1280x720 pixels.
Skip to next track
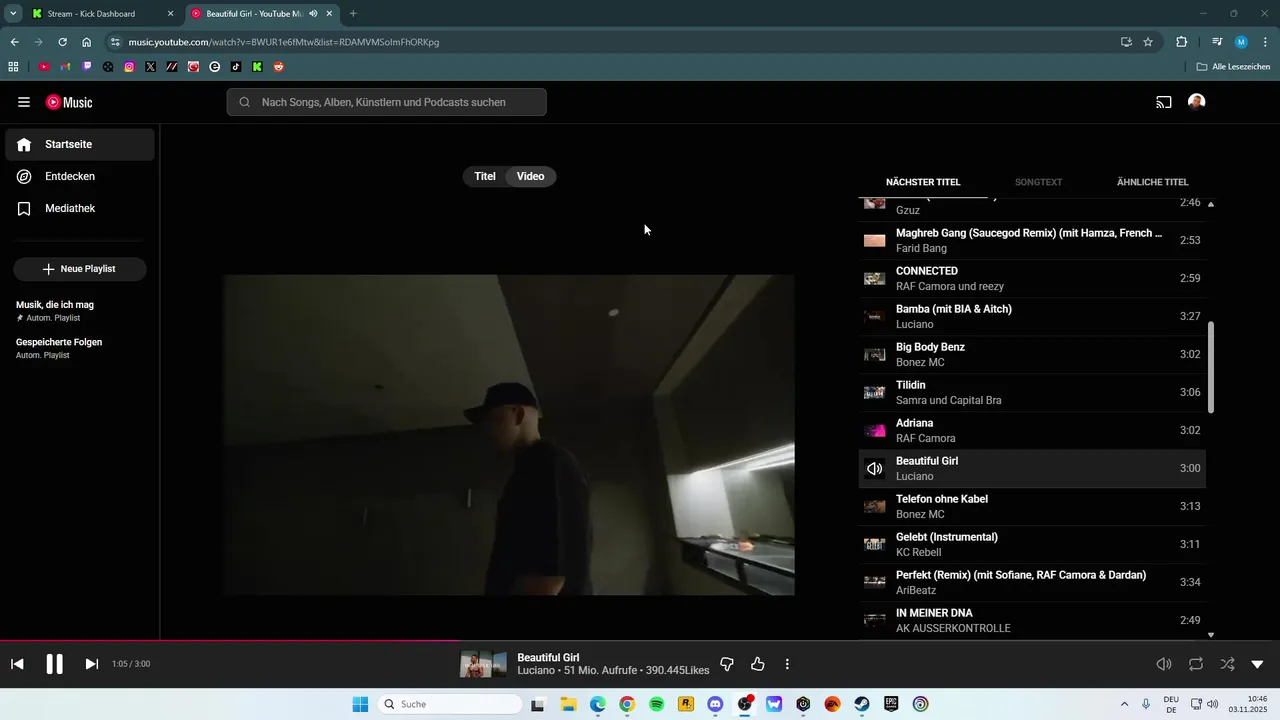click(91, 664)
